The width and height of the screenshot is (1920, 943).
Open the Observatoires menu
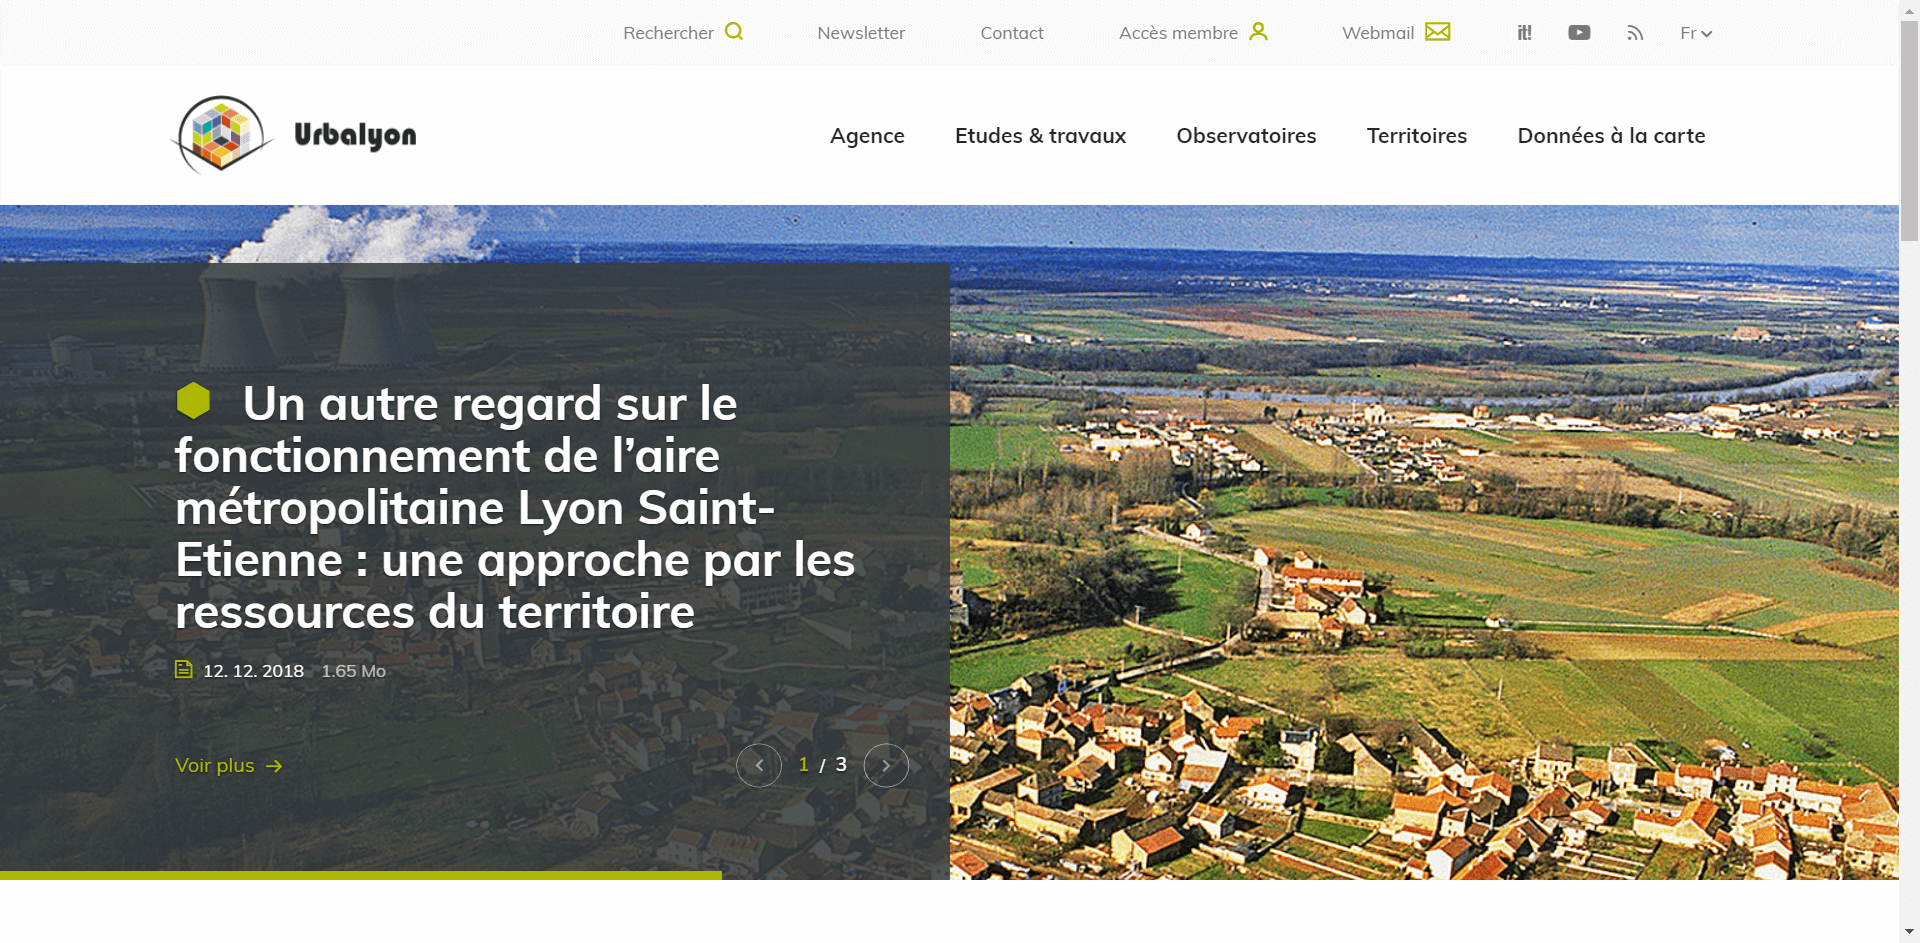[1246, 136]
